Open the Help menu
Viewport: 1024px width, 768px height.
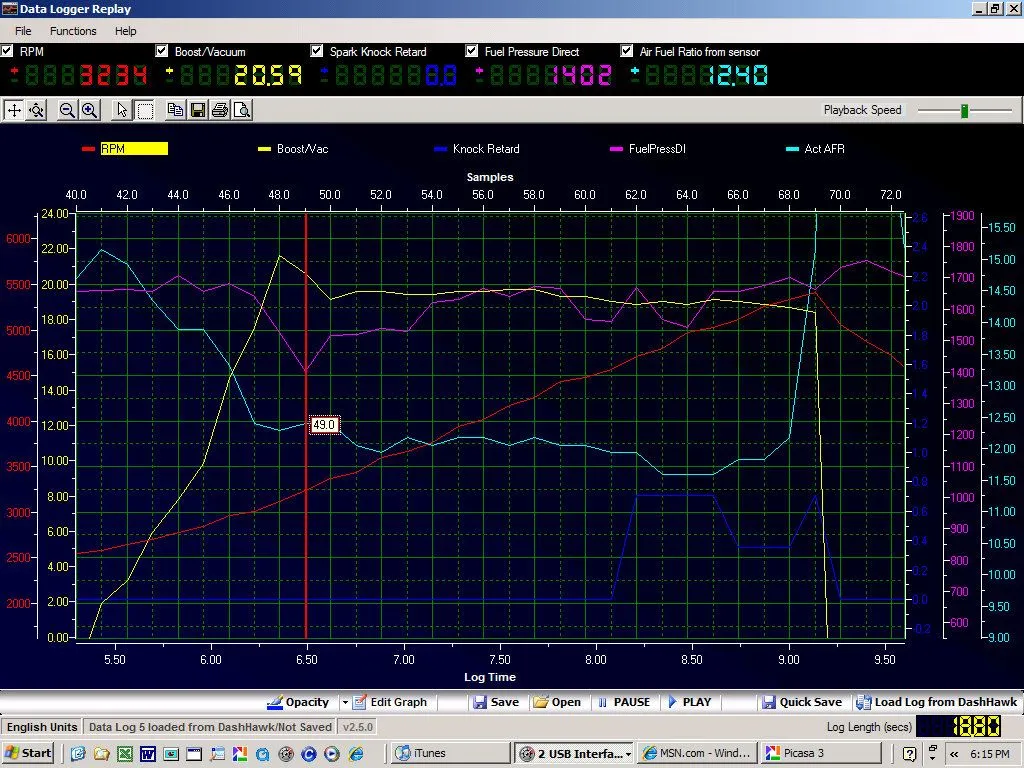click(x=125, y=31)
